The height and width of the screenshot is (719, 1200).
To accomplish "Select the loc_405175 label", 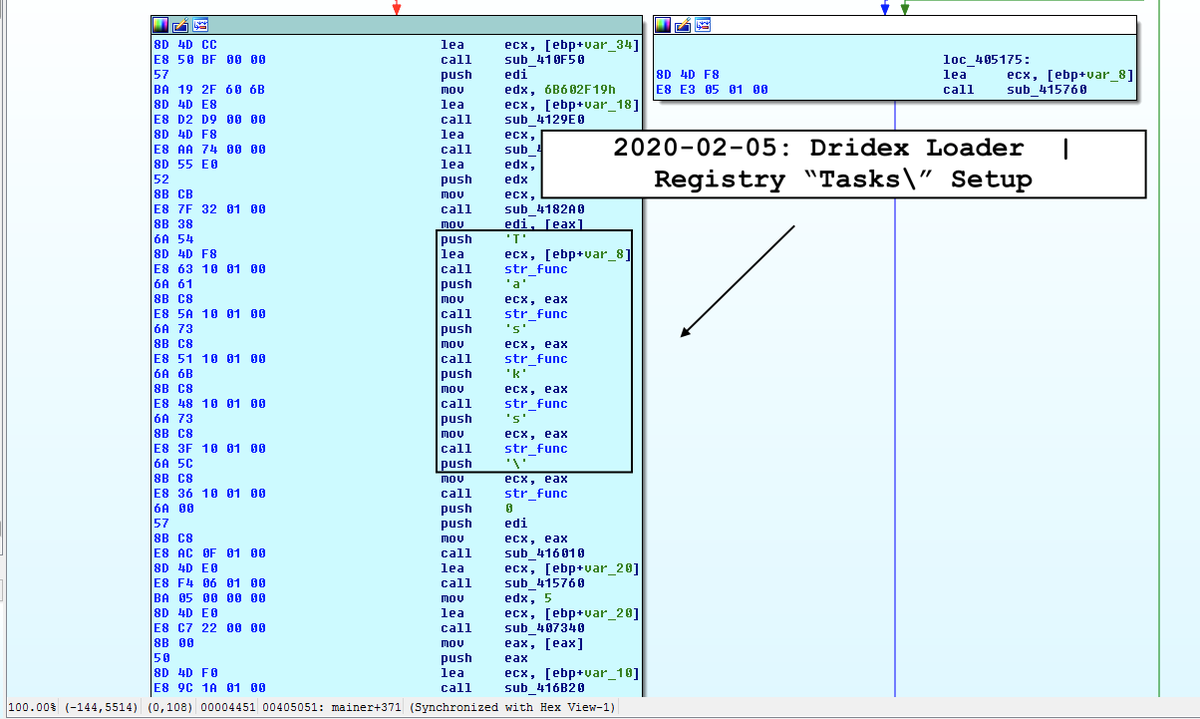I will pyautogui.click(x=986, y=60).
